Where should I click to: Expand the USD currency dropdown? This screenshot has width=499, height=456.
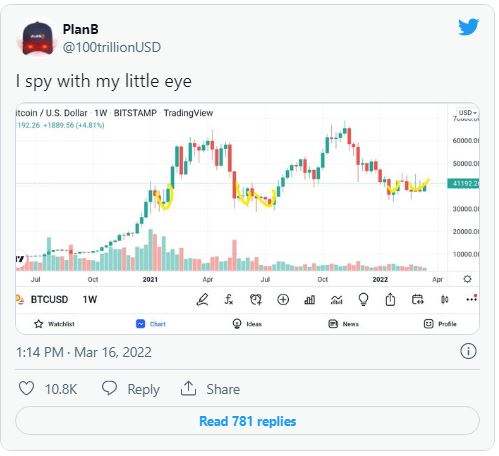(x=467, y=113)
